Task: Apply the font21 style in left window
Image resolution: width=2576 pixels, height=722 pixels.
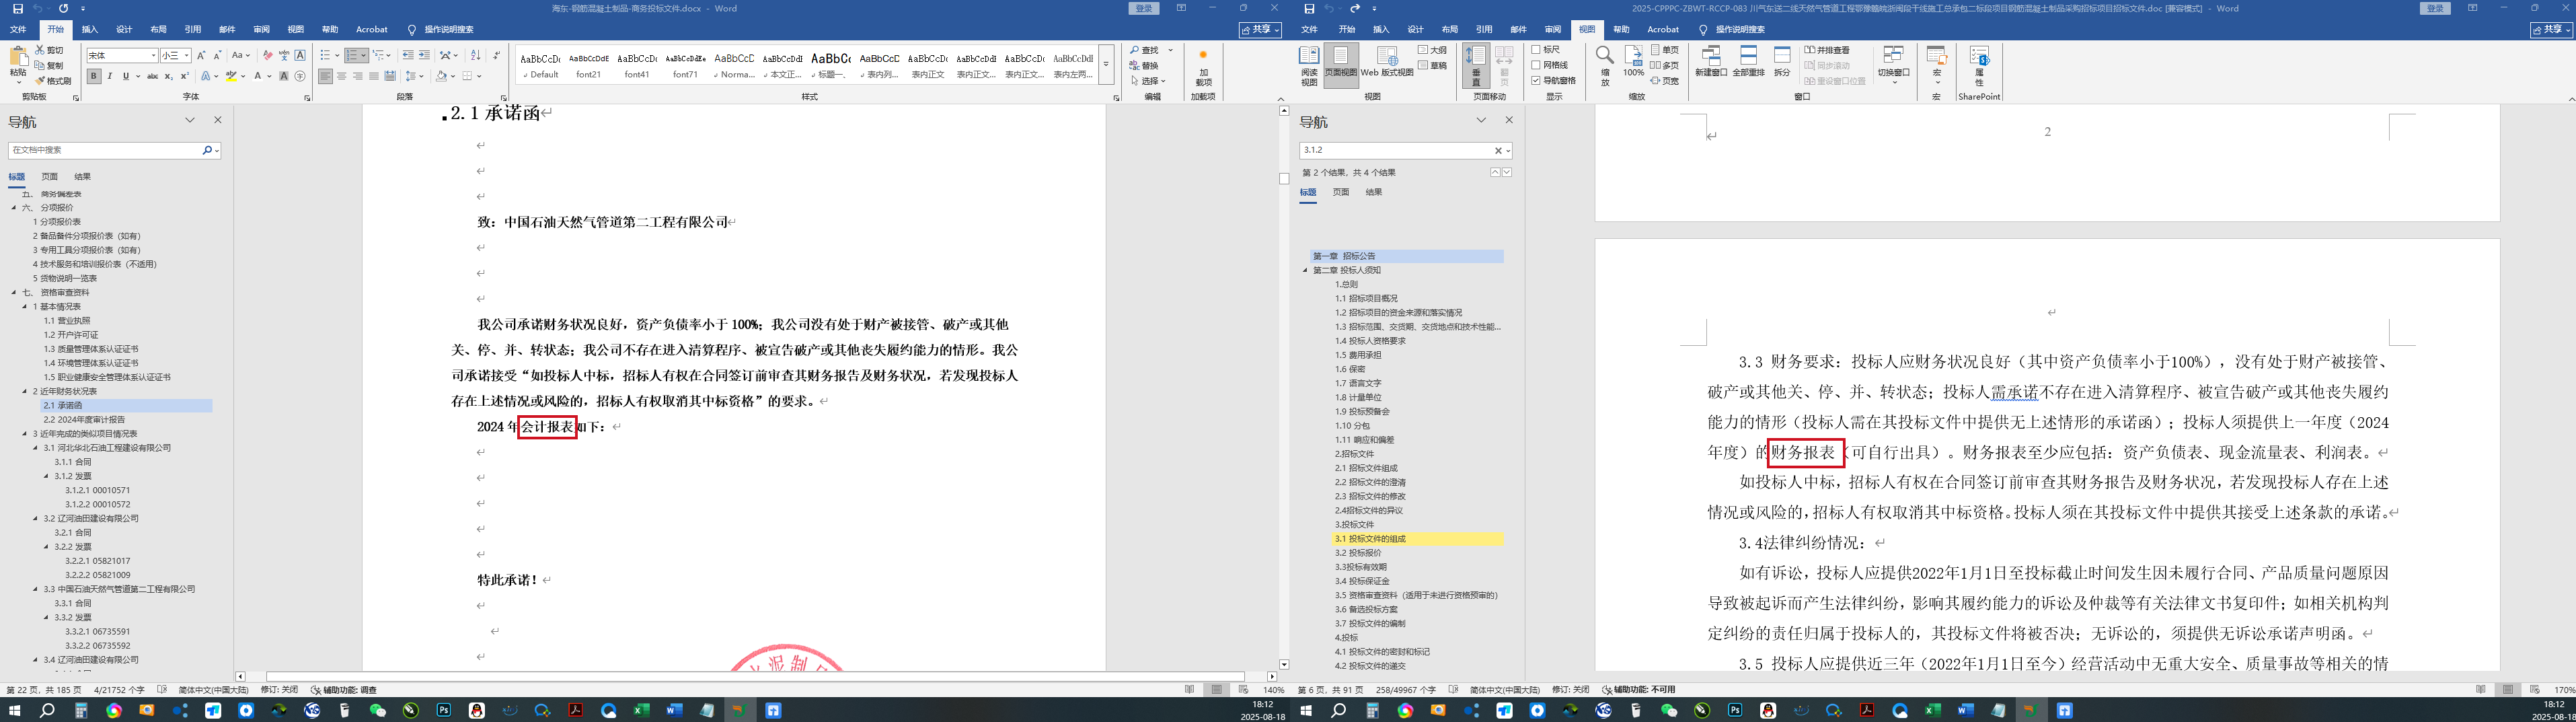Action: pos(589,66)
